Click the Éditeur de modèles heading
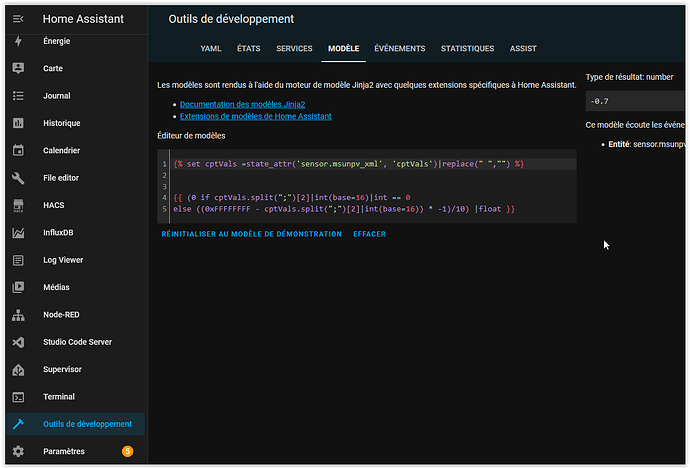The height and width of the screenshot is (468, 690). (x=191, y=136)
